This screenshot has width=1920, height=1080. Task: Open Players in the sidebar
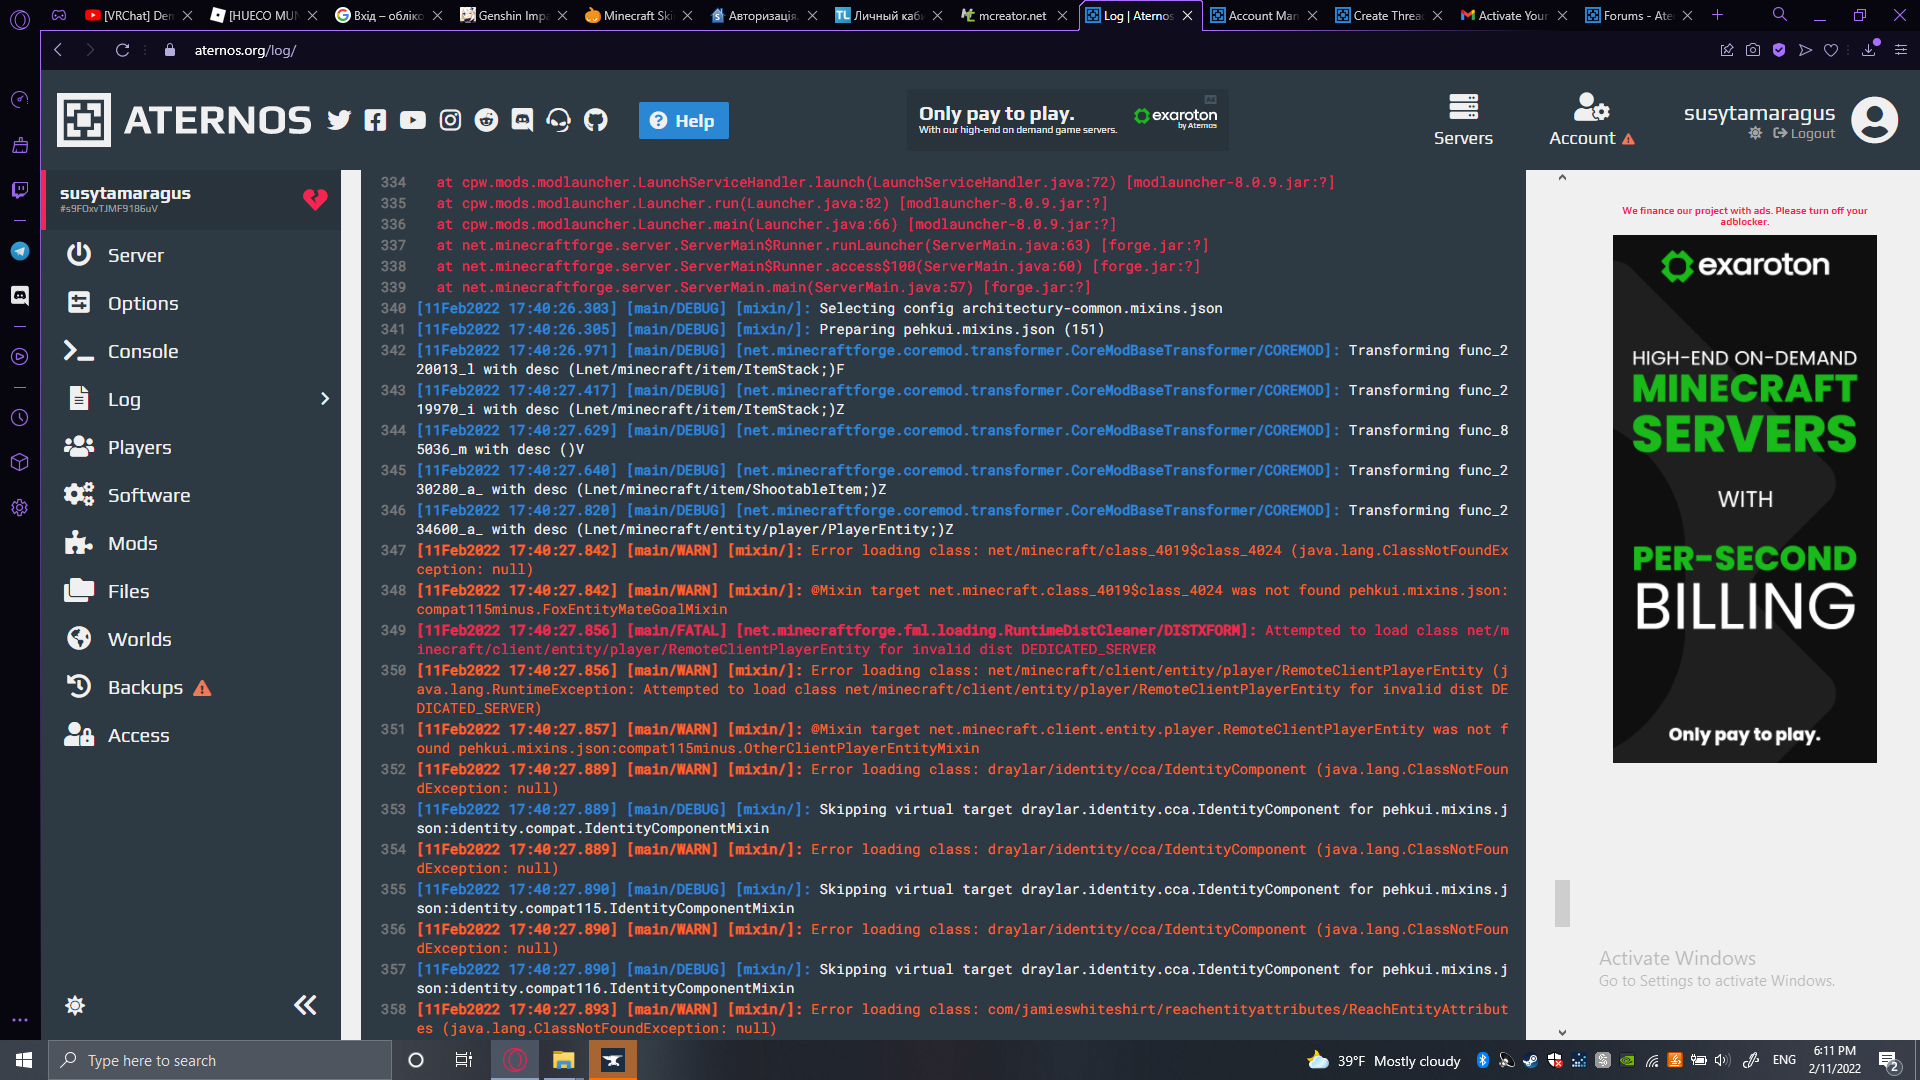[191, 447]
